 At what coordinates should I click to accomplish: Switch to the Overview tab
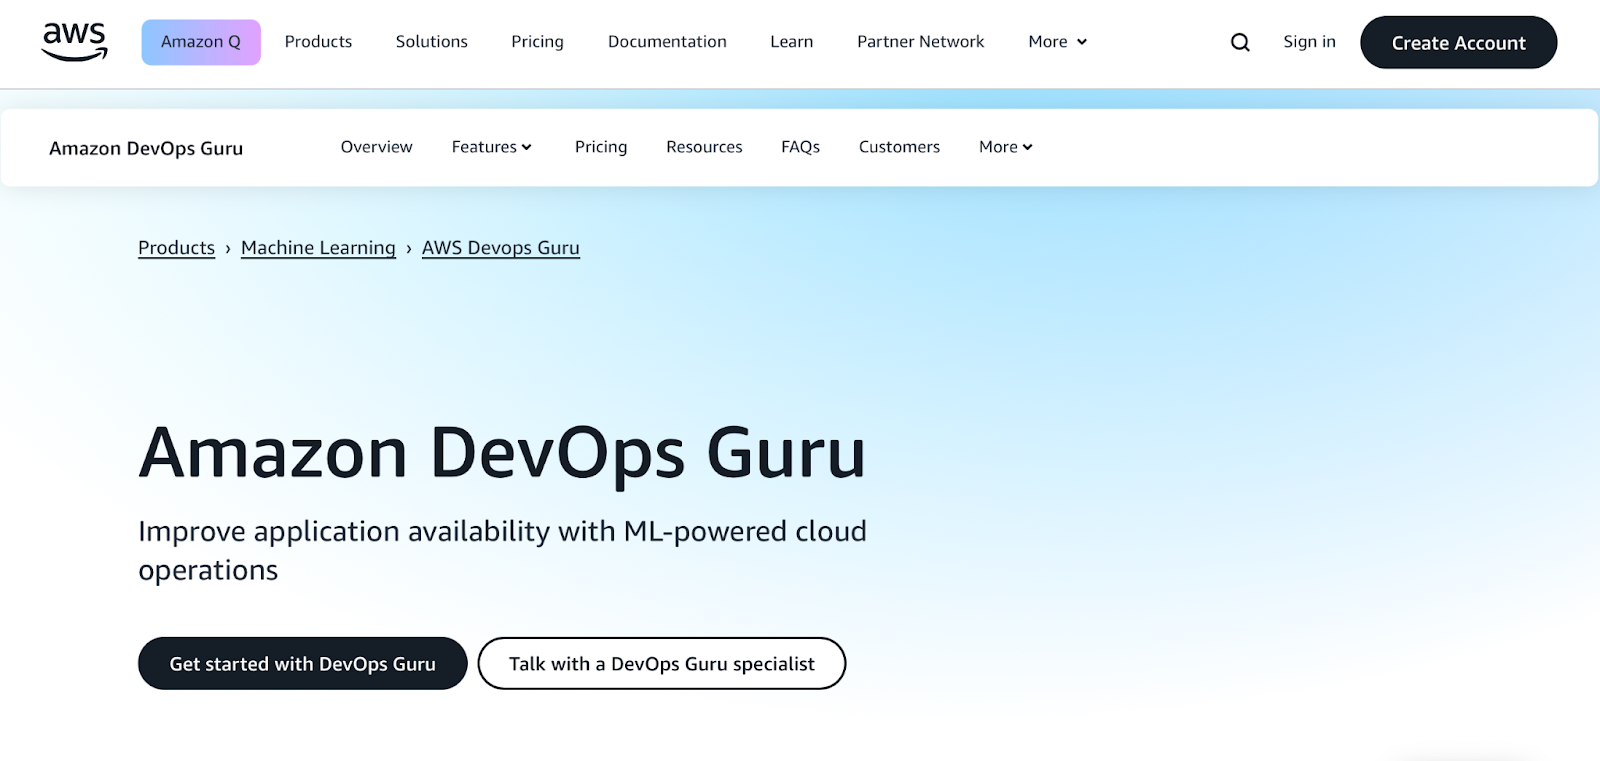point(376,147)
